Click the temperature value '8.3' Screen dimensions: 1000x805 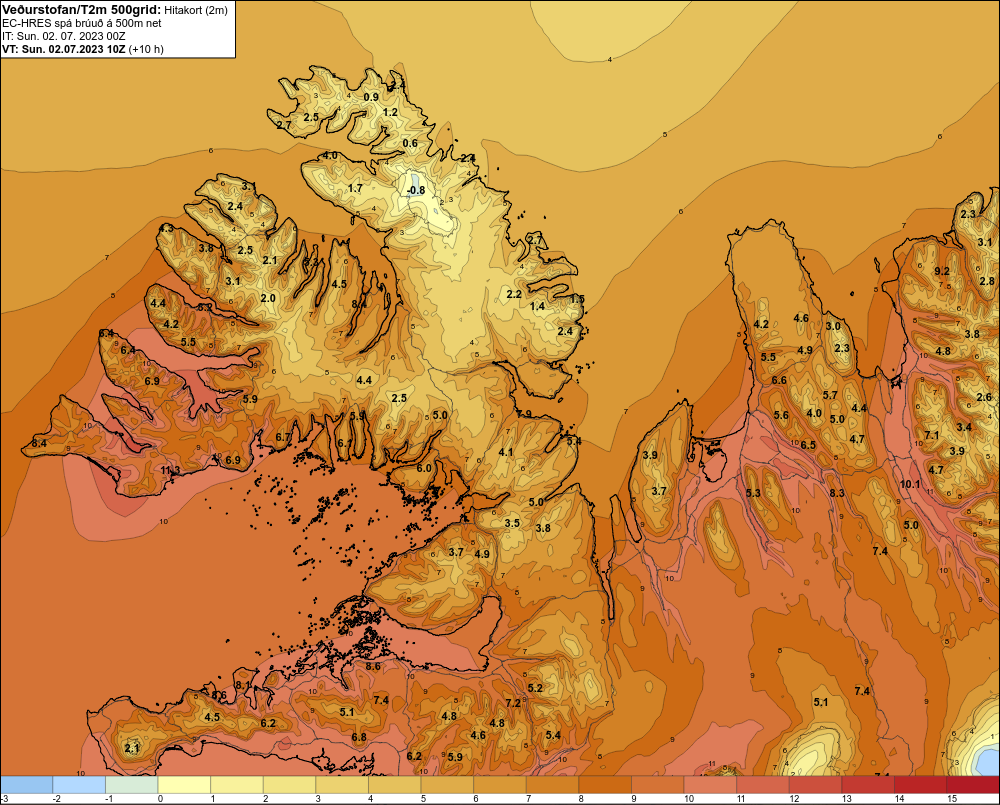837,493
